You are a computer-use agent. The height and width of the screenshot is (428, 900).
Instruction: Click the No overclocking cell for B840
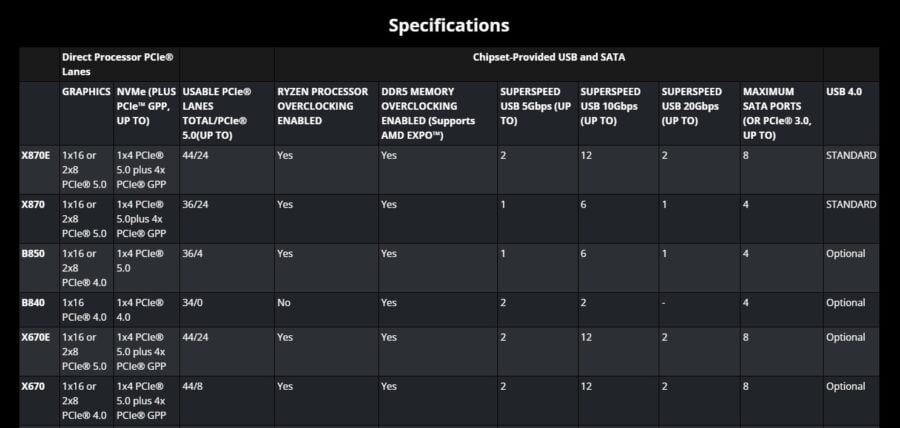click(284, 303)
